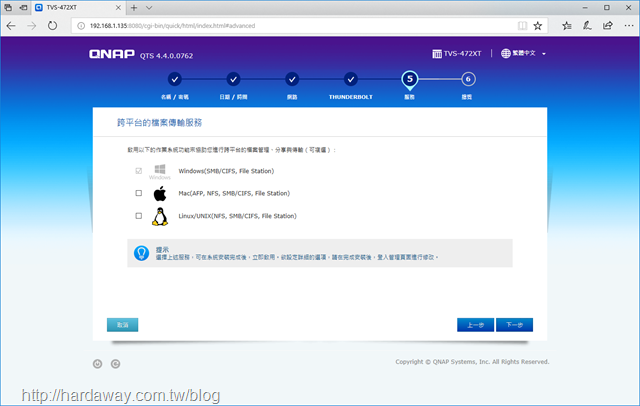The width and height of the screenshot is (640, 406).
Task: Jump to wizard step 6
Action: [x=468, y=79]
